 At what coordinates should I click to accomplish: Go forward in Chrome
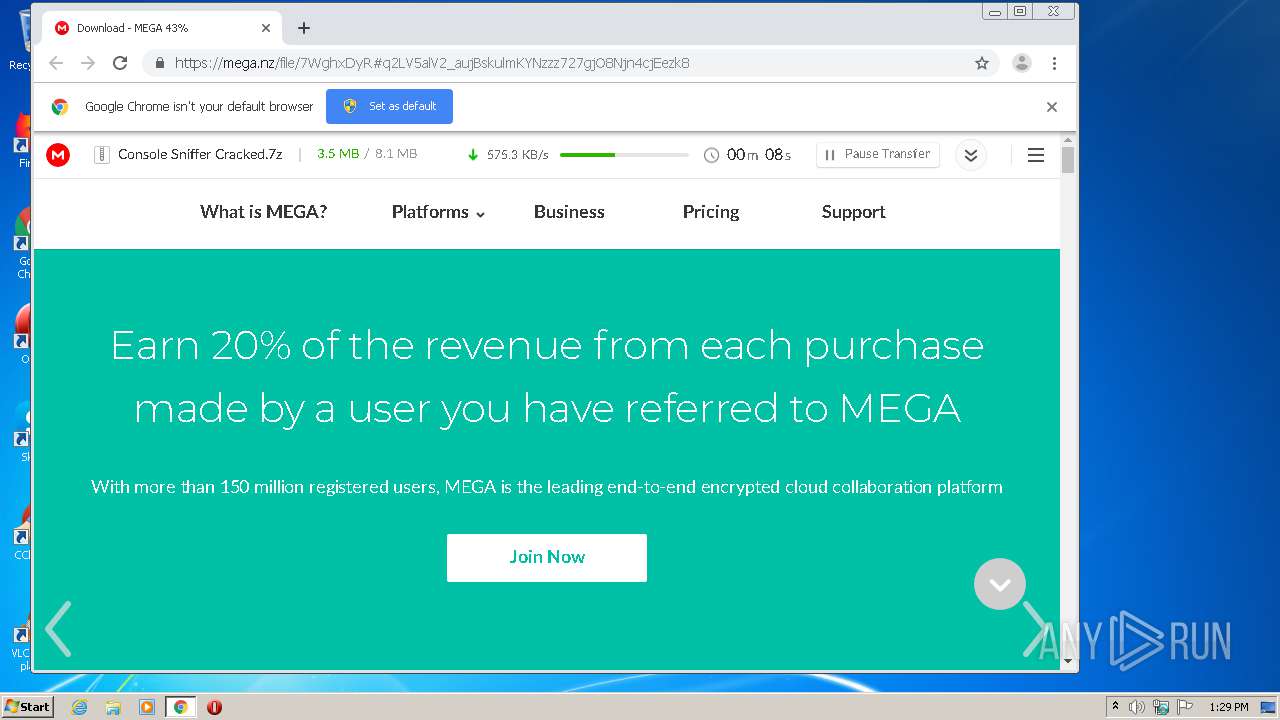pyautogui.click(x=88, y=63)
